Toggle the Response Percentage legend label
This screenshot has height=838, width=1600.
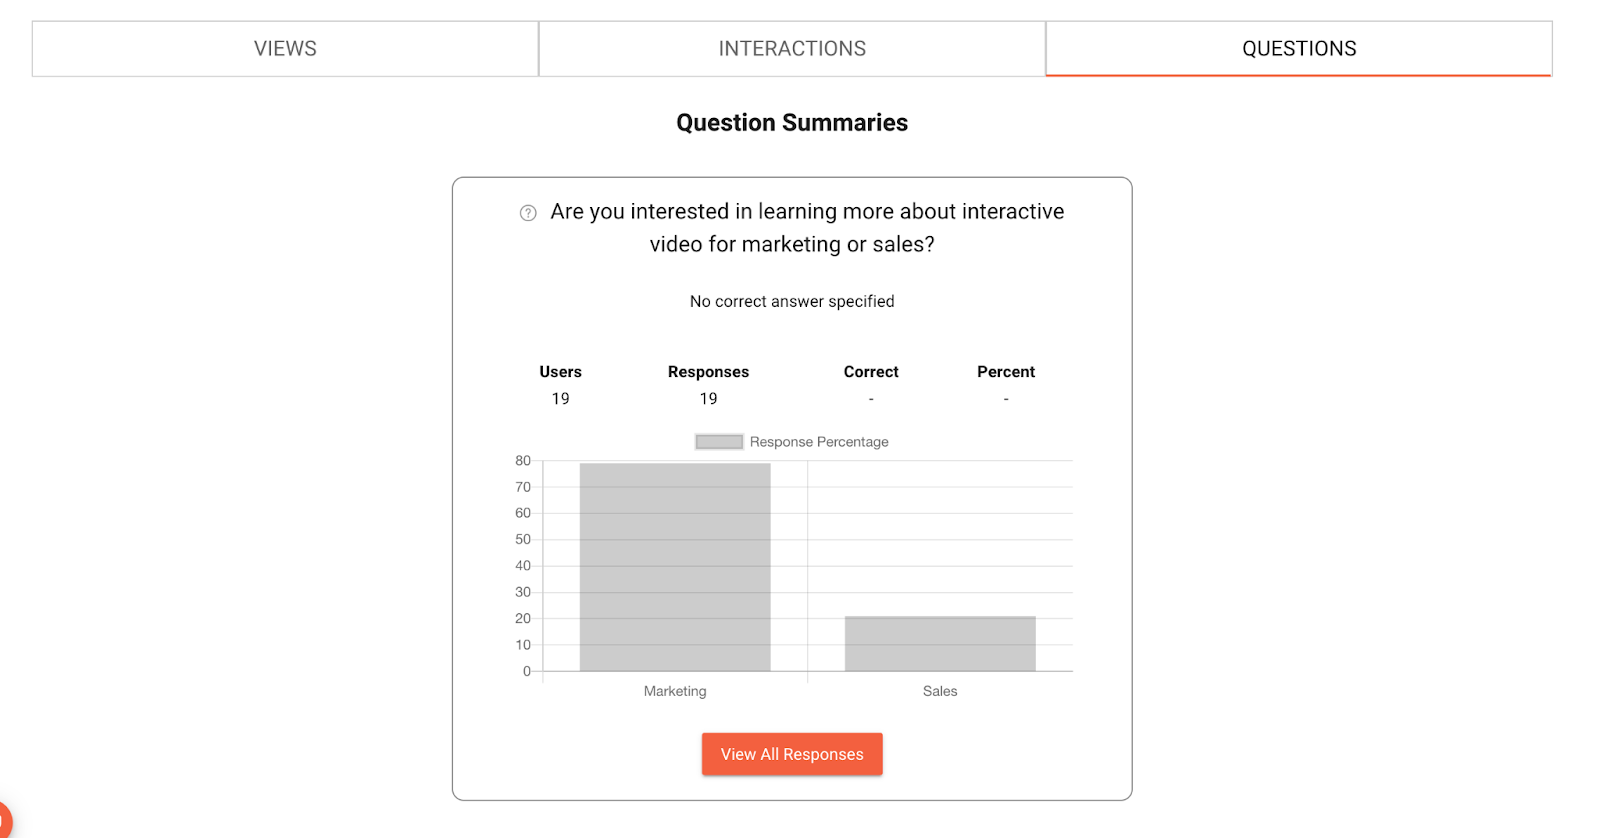818,442
